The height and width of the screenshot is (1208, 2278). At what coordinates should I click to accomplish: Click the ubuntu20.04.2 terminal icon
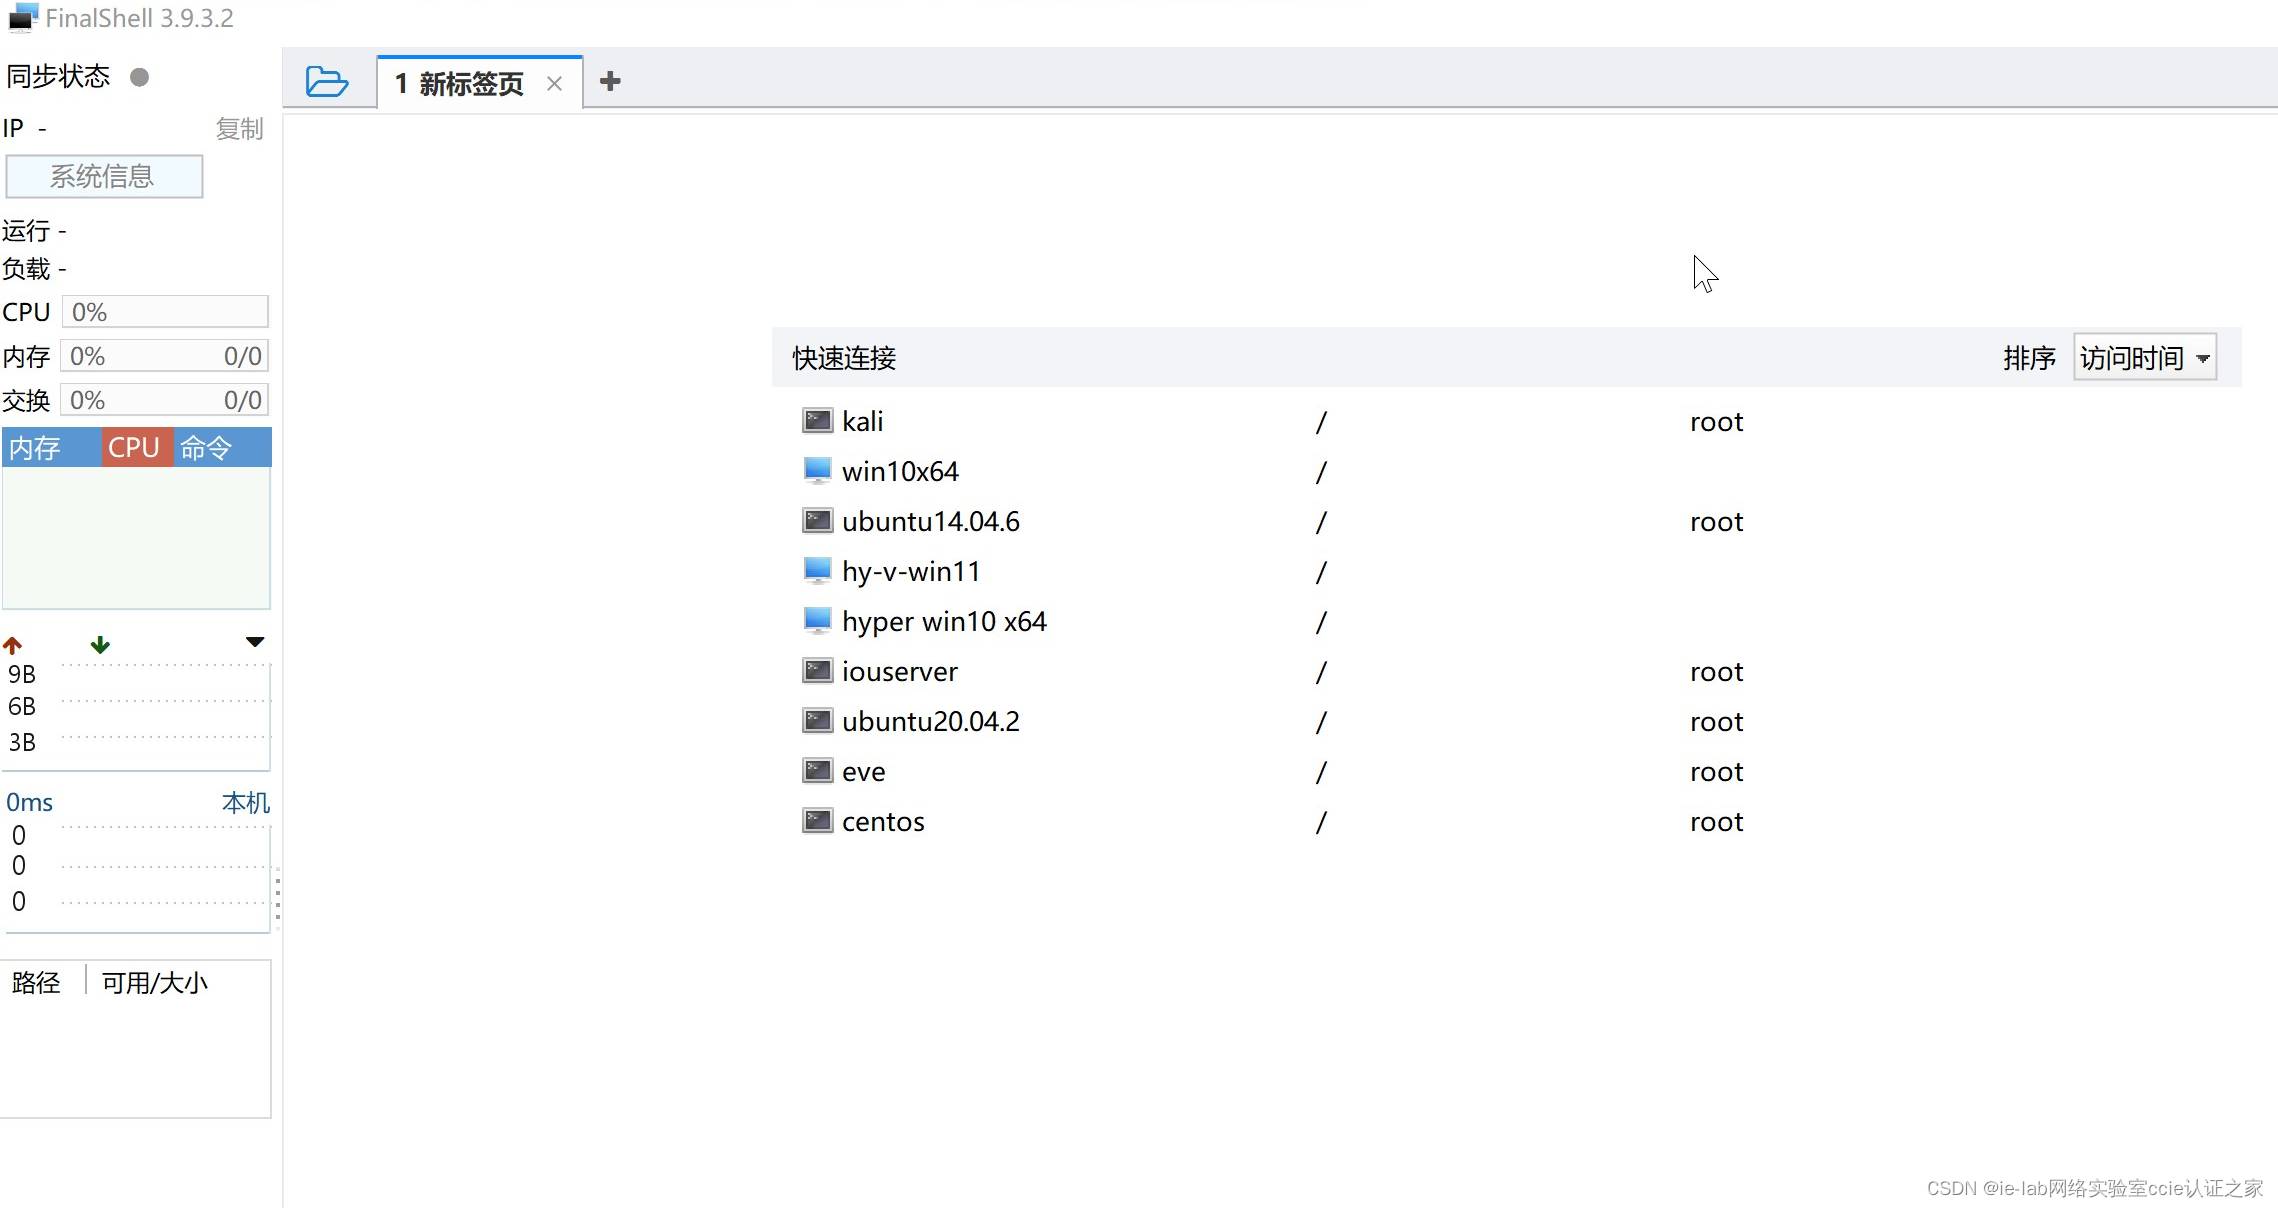[818, 721]
